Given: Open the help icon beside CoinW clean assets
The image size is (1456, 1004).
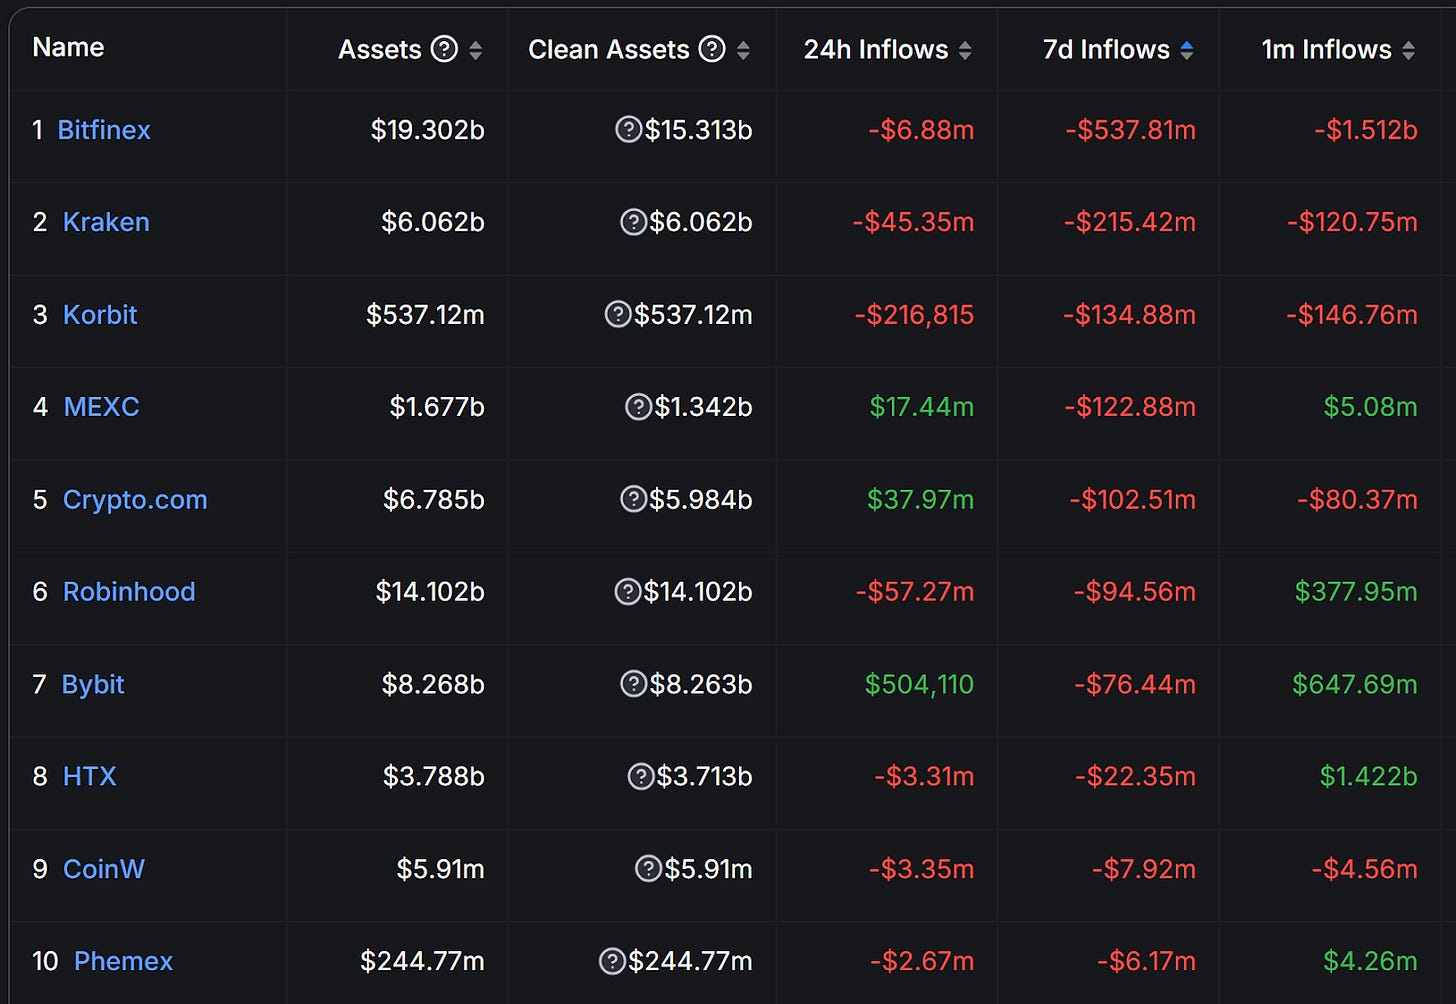Looking at the screenshot, I should (x=648, y=868).
